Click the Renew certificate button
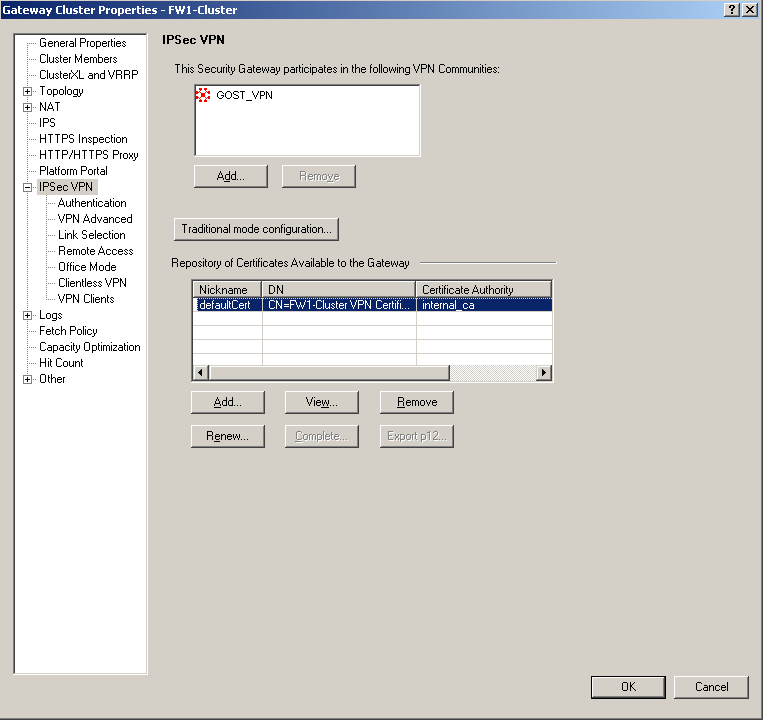 228,436
